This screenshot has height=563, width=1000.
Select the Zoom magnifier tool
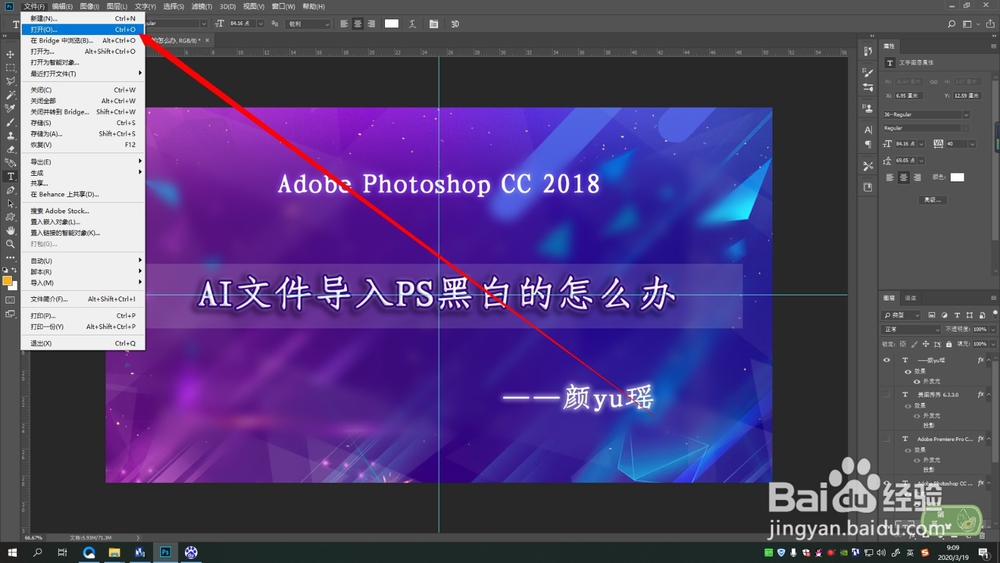[10, 244]
